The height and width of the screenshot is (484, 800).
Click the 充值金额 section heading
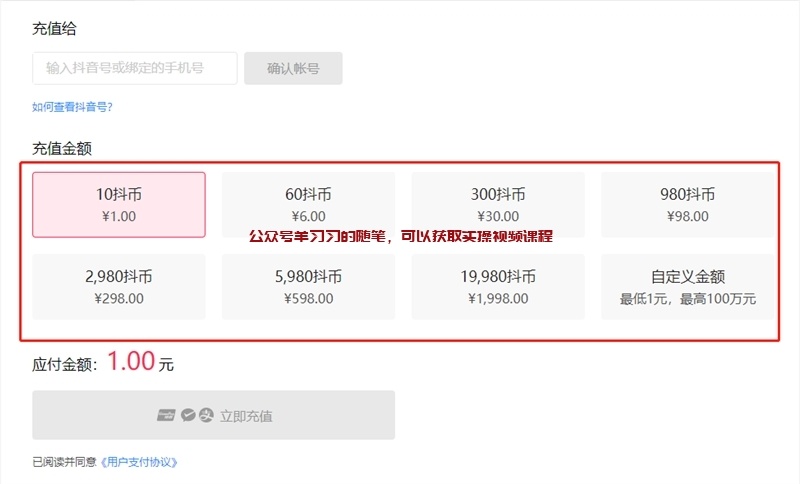click(x=62, y=148)
